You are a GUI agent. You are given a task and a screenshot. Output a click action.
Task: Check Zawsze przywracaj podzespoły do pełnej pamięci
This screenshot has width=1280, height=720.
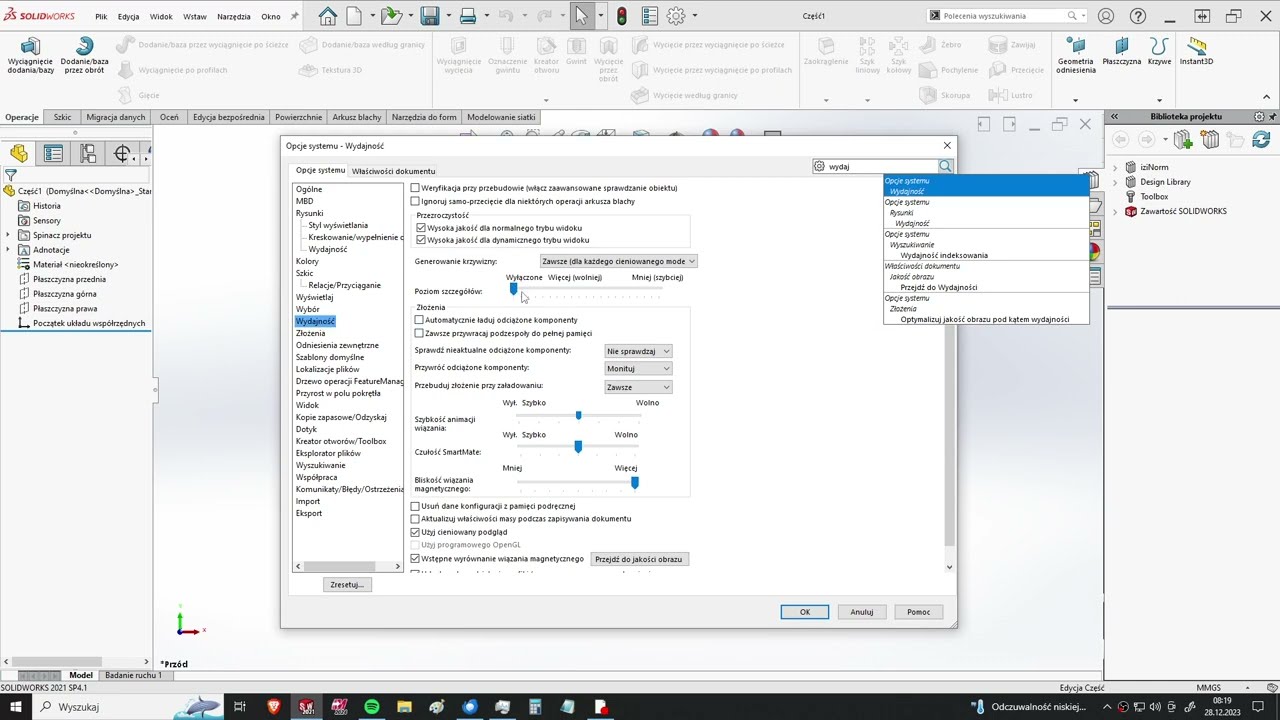click(x=420, y=333)
